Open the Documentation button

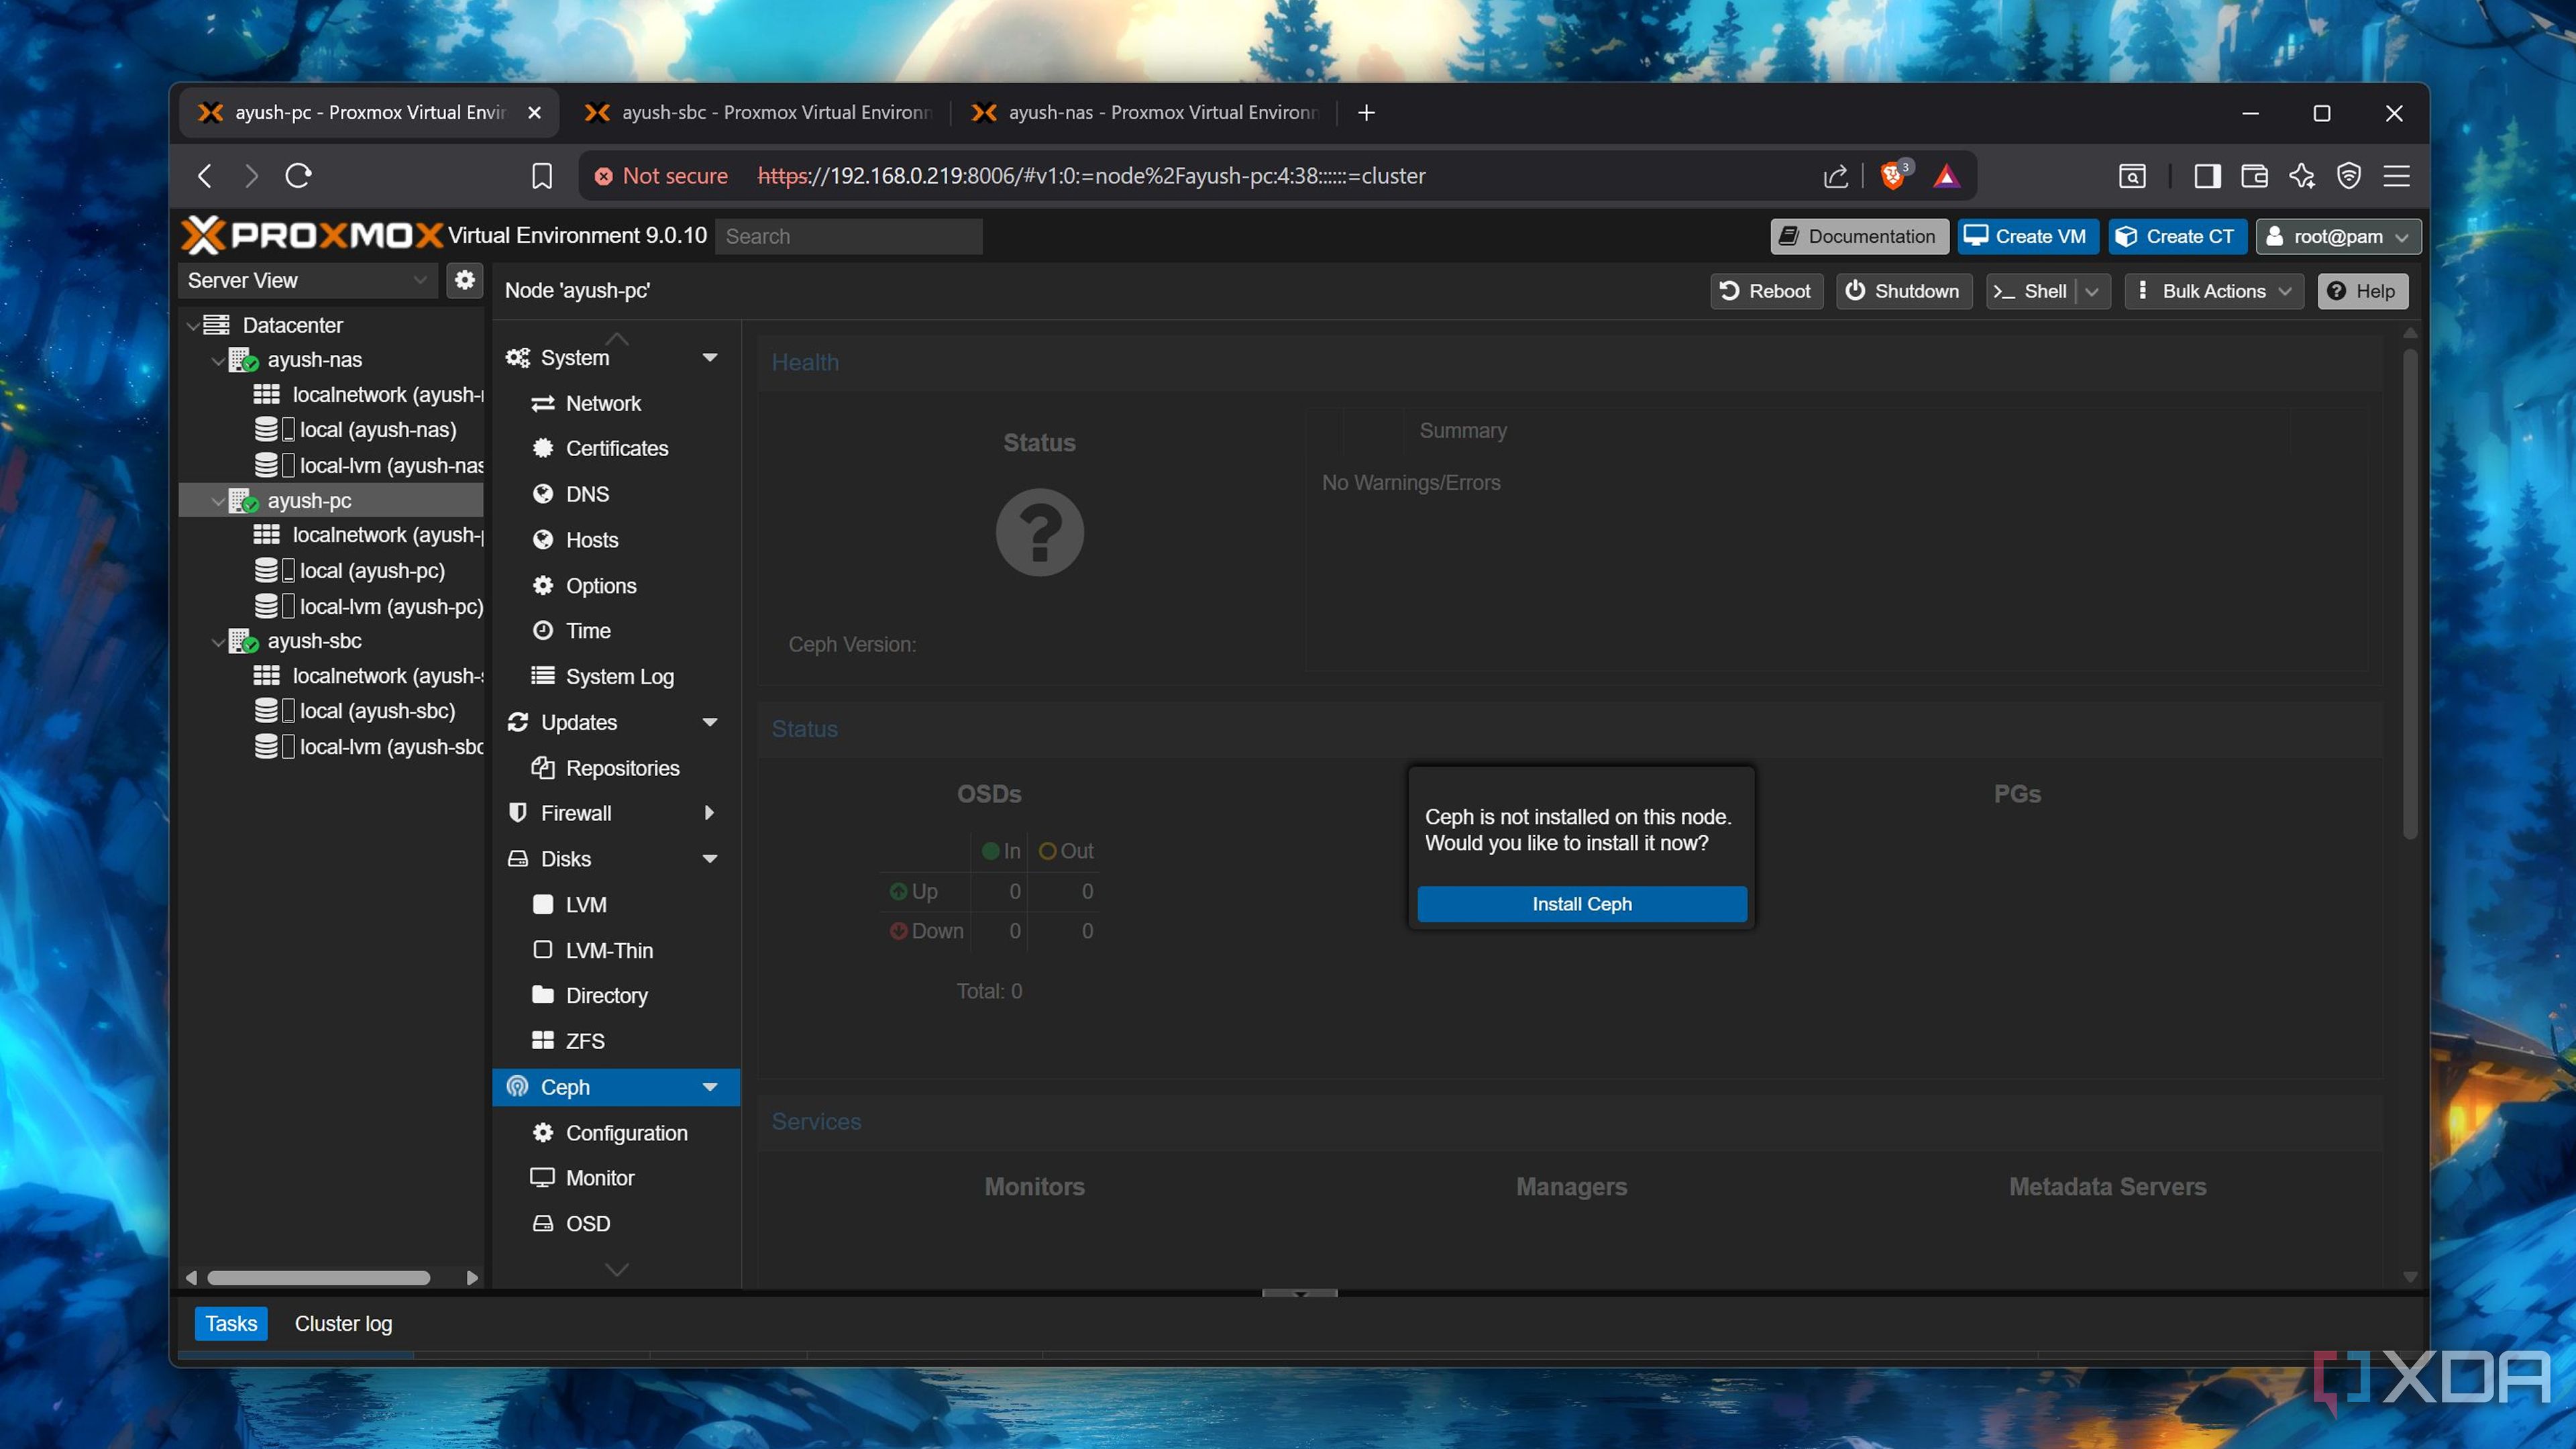click(1859, 236)
